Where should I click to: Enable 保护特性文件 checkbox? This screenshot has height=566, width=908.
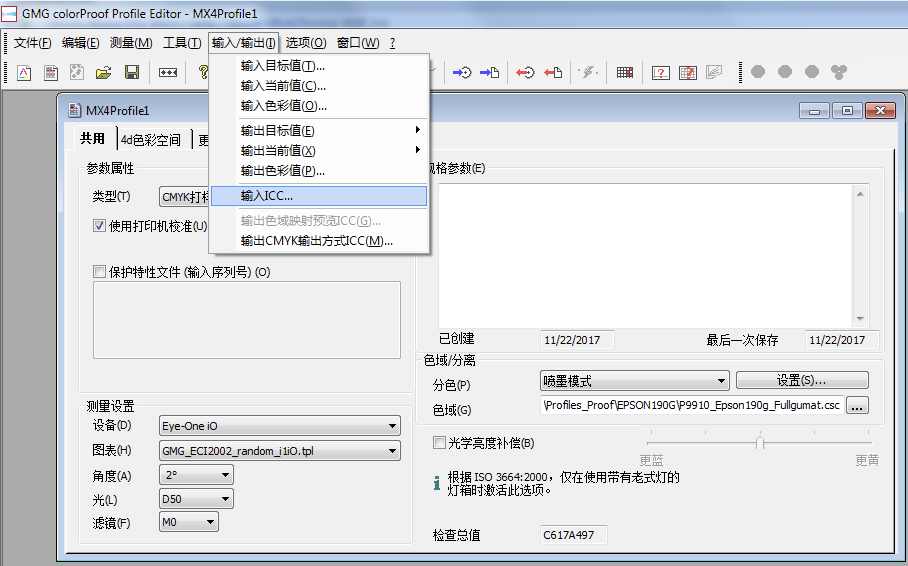[99, 272]
